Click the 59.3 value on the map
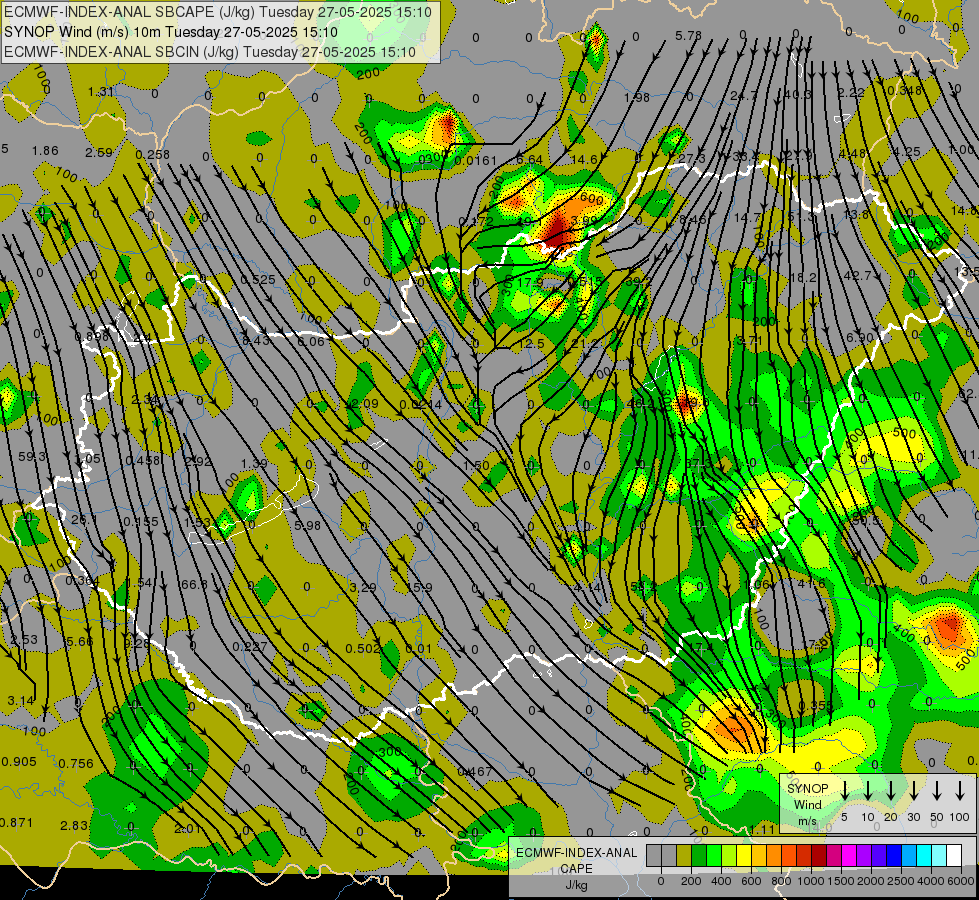The width and height of the screenshot is (979, 900). 32,457
